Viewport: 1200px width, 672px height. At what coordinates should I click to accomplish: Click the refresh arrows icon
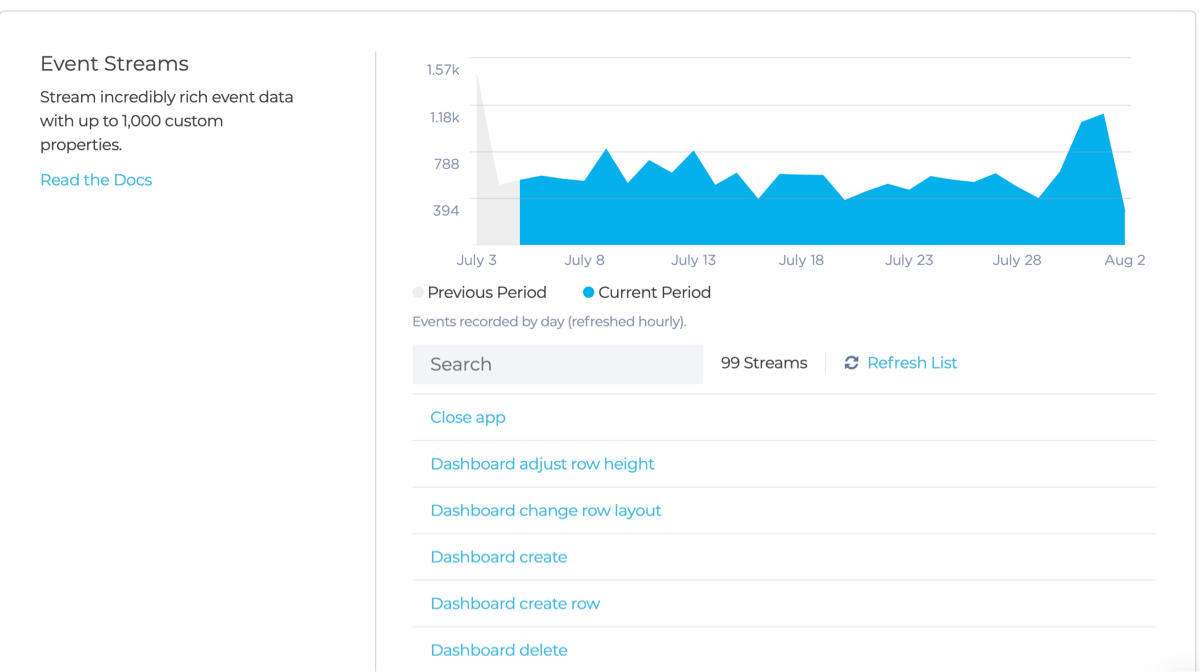click(851, 363)
